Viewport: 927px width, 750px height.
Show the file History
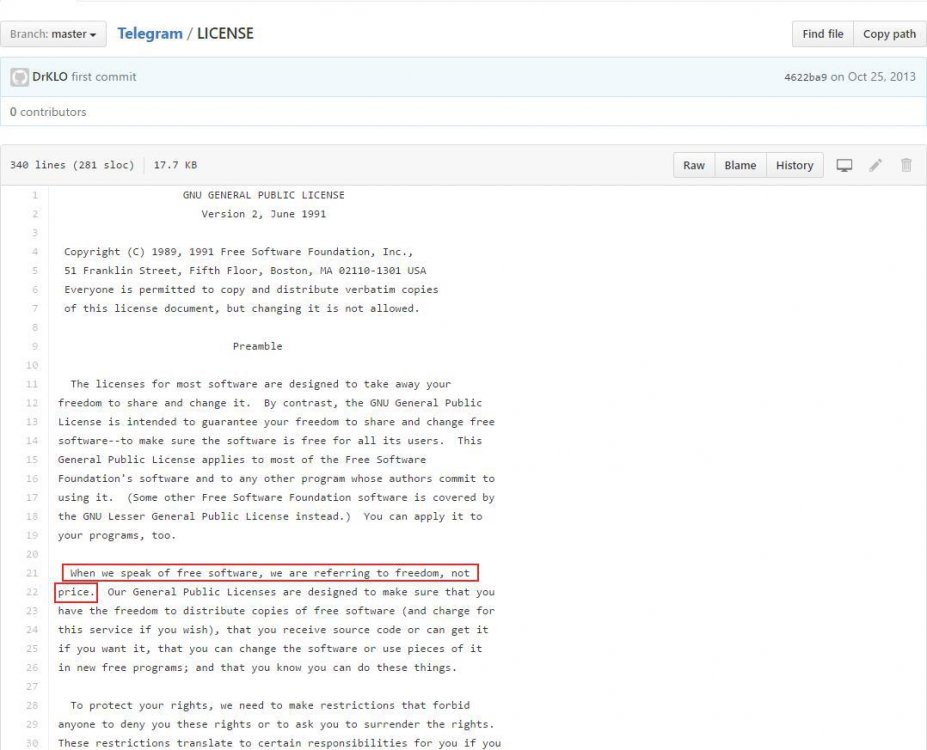pos(794,165)
